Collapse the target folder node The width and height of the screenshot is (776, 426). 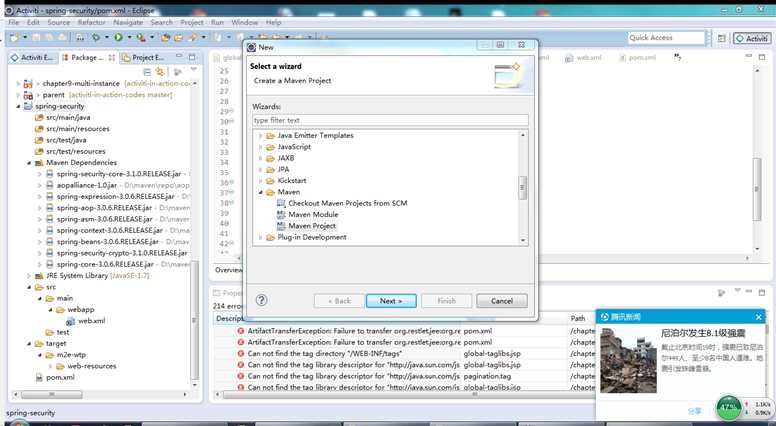[x=29, y=343]
